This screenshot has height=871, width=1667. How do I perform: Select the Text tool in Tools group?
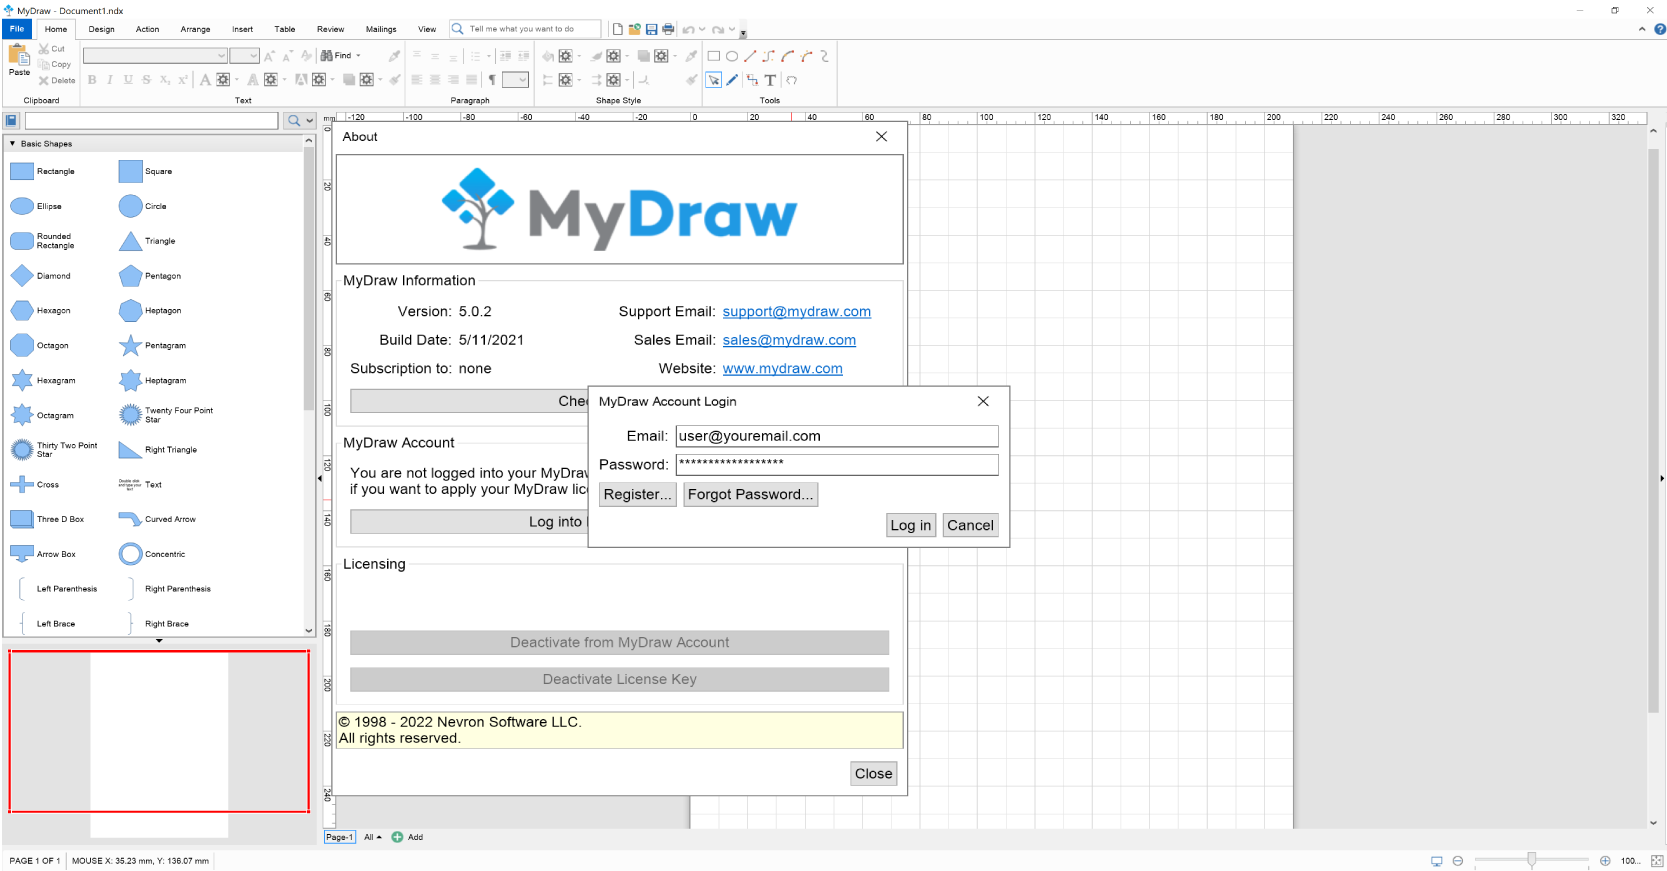(770, 80)
